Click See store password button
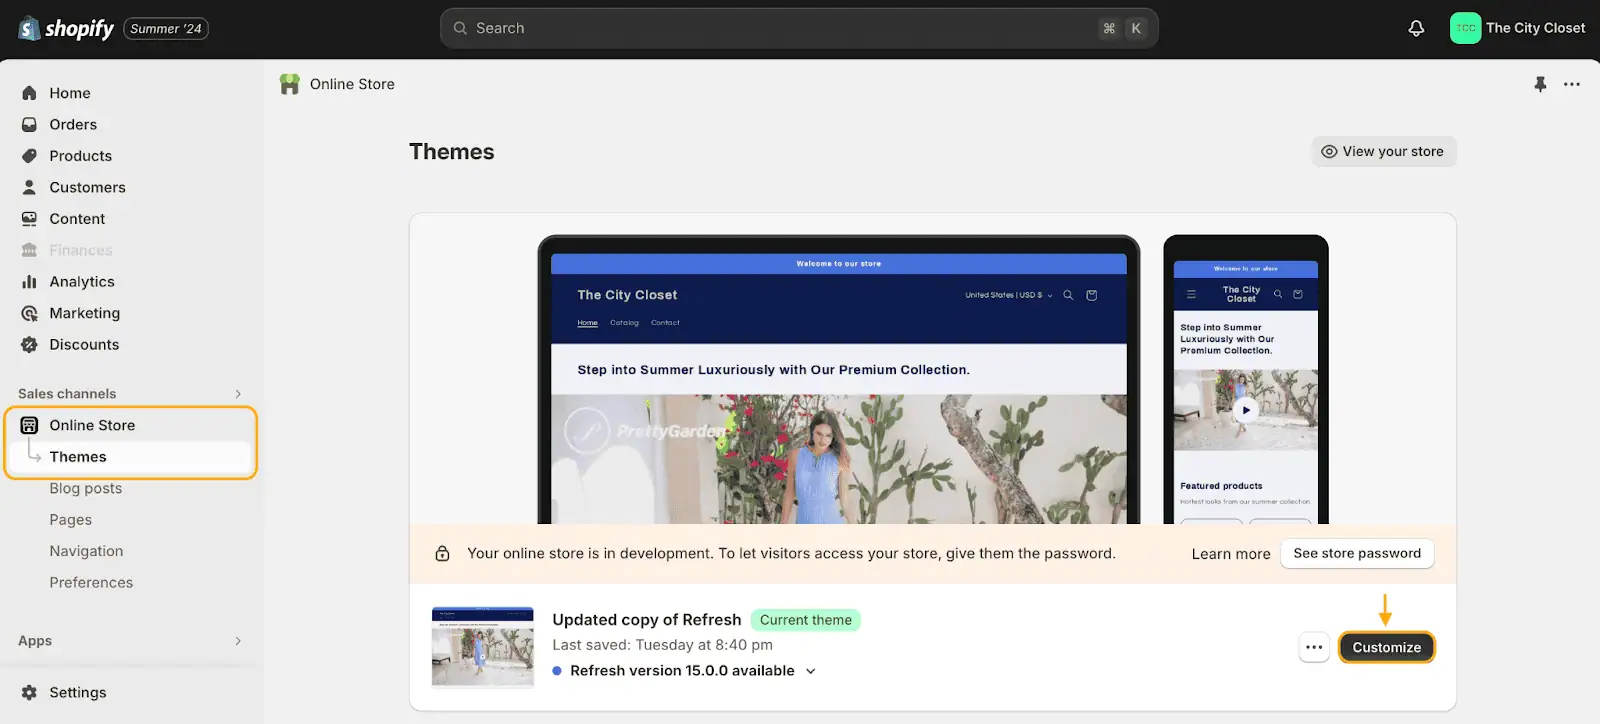Image resolution: width=1600 pixels, height=724 pixels. click(x=1357, y=553)
